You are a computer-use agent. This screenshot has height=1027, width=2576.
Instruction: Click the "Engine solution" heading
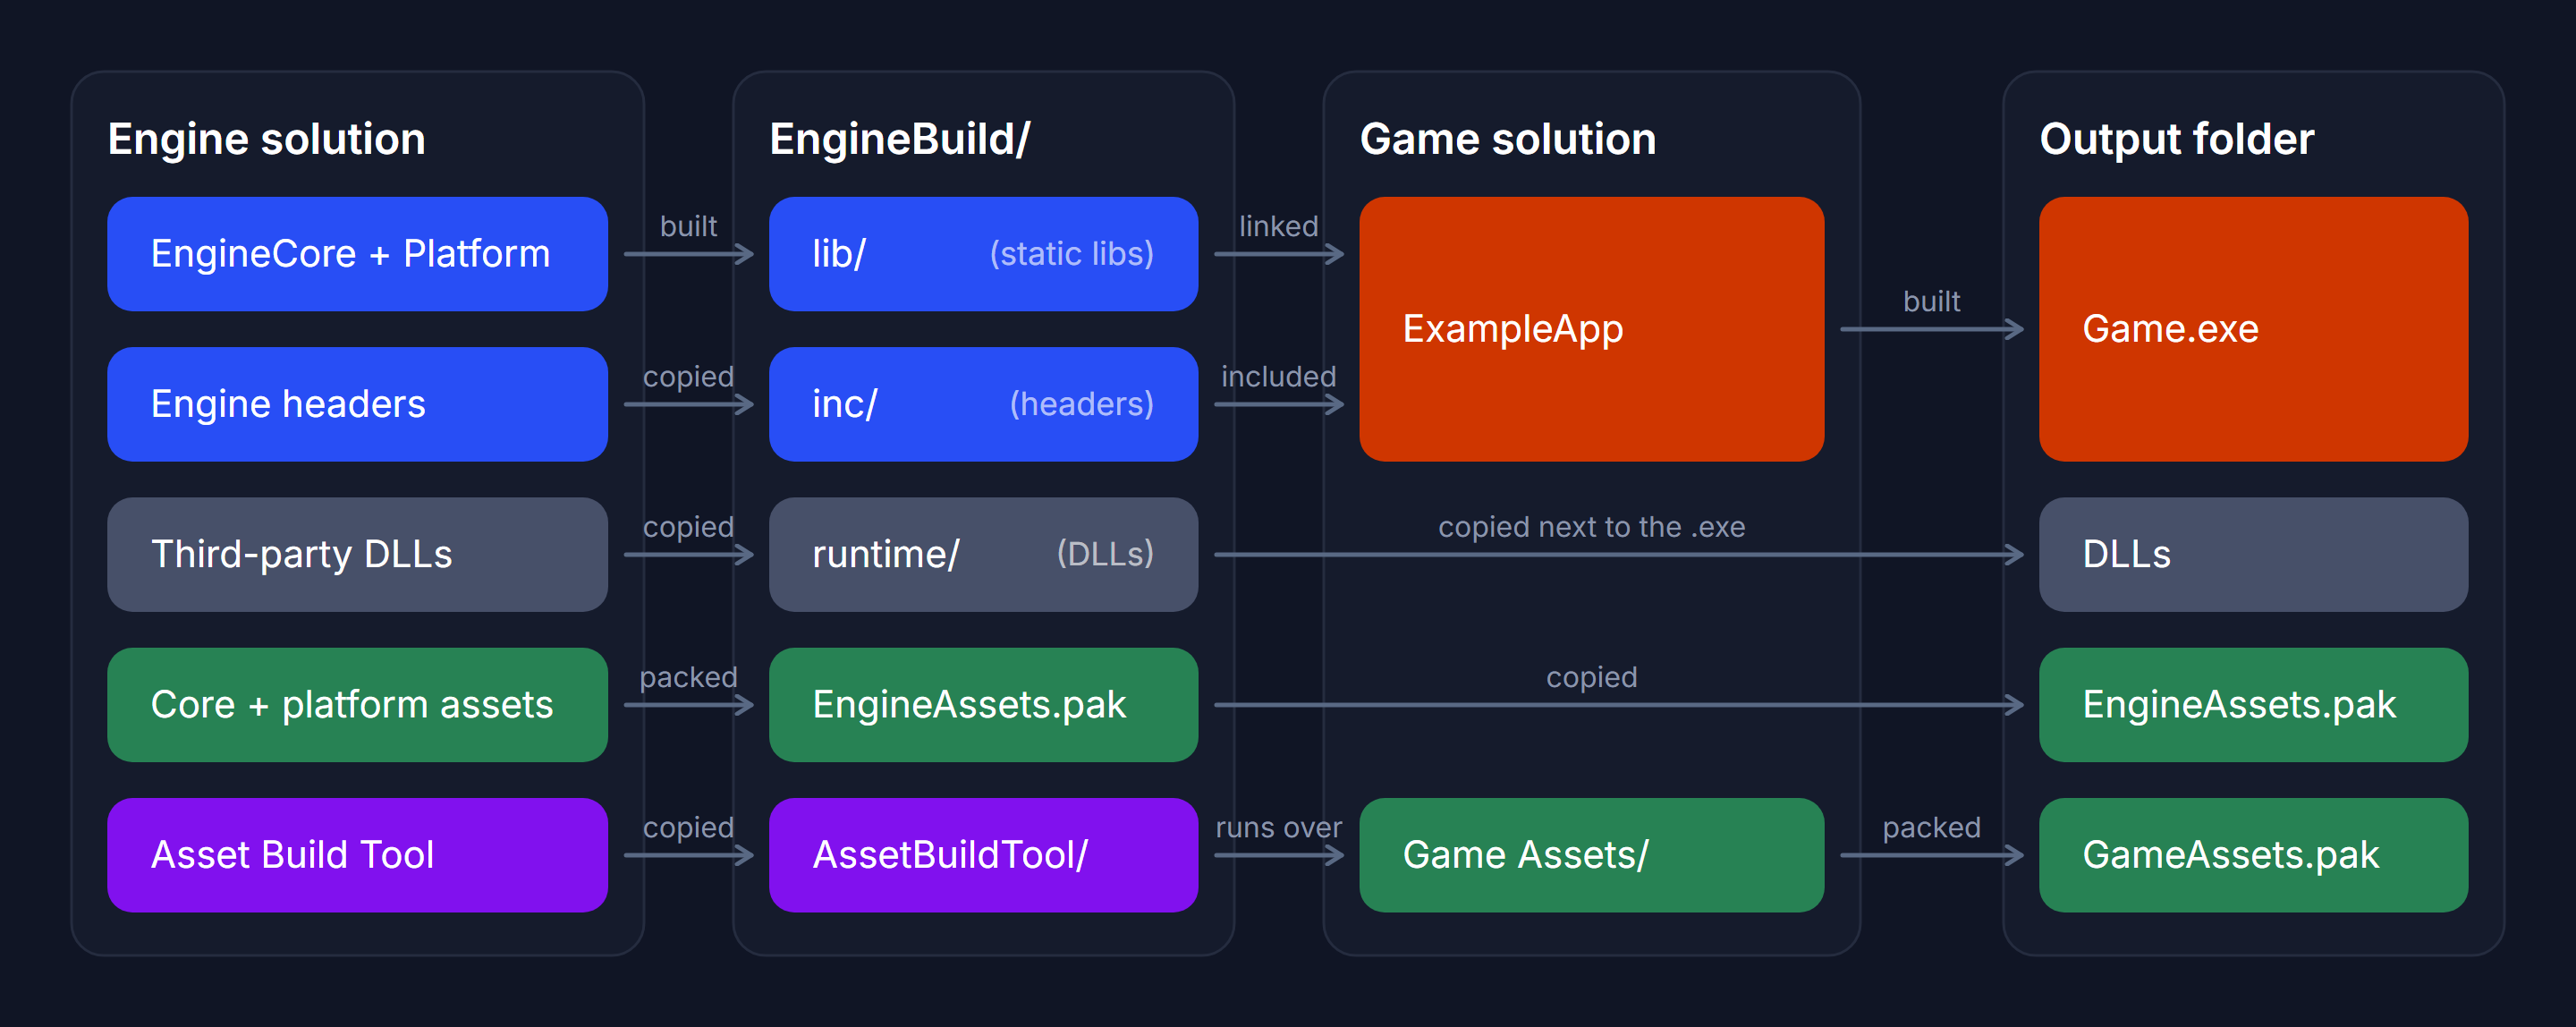point(266,139)
